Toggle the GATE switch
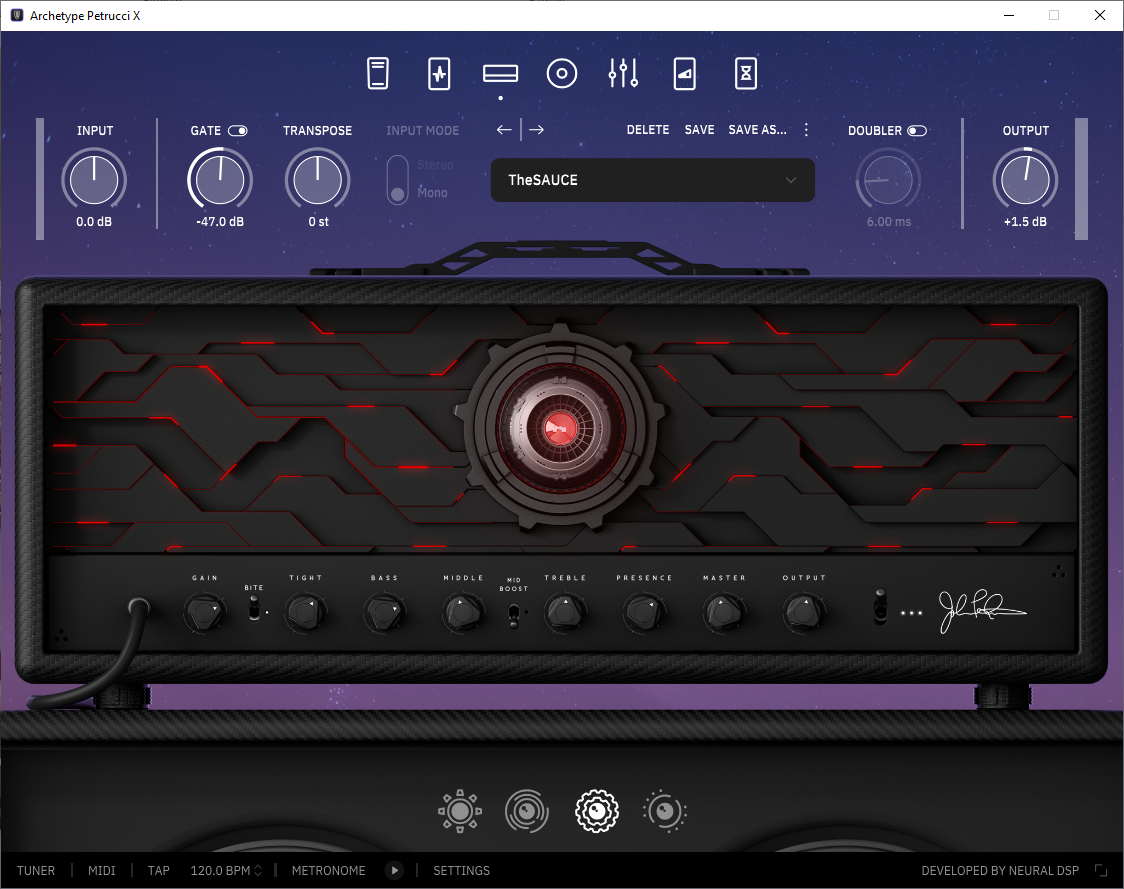This screenshot has height=889, width=1124. click(238, 130)
